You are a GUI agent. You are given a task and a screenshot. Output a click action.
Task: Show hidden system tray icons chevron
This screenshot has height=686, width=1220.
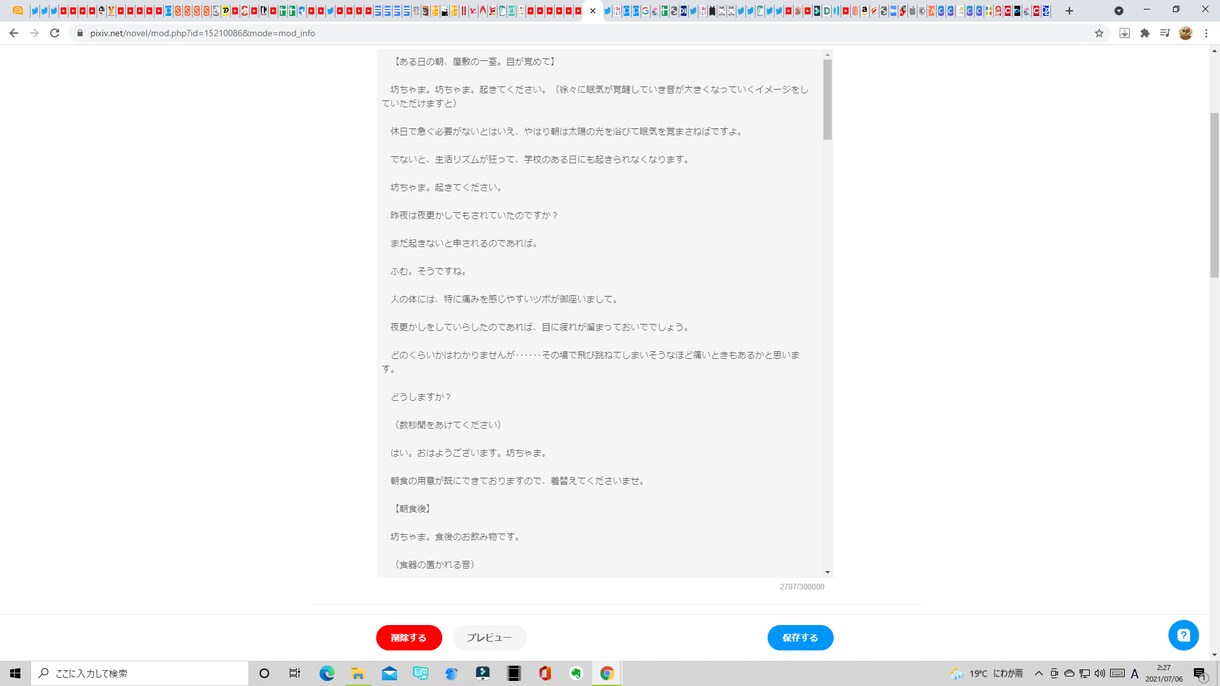pyautogui.click(x=1038, y=673)
